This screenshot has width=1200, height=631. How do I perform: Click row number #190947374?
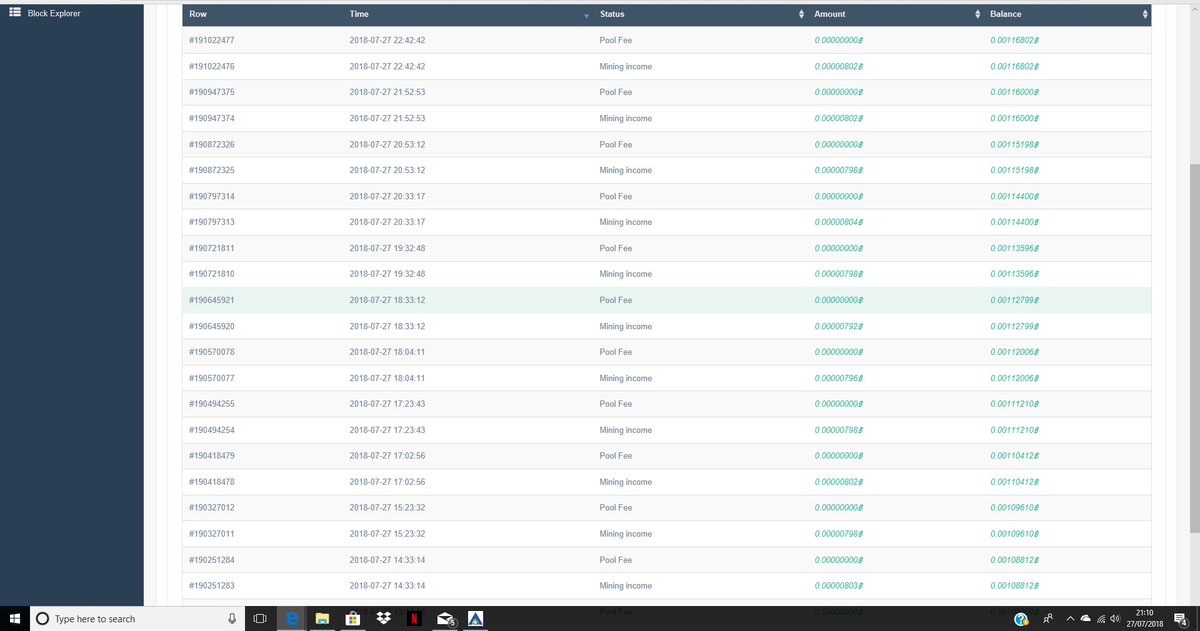[212, 118]
